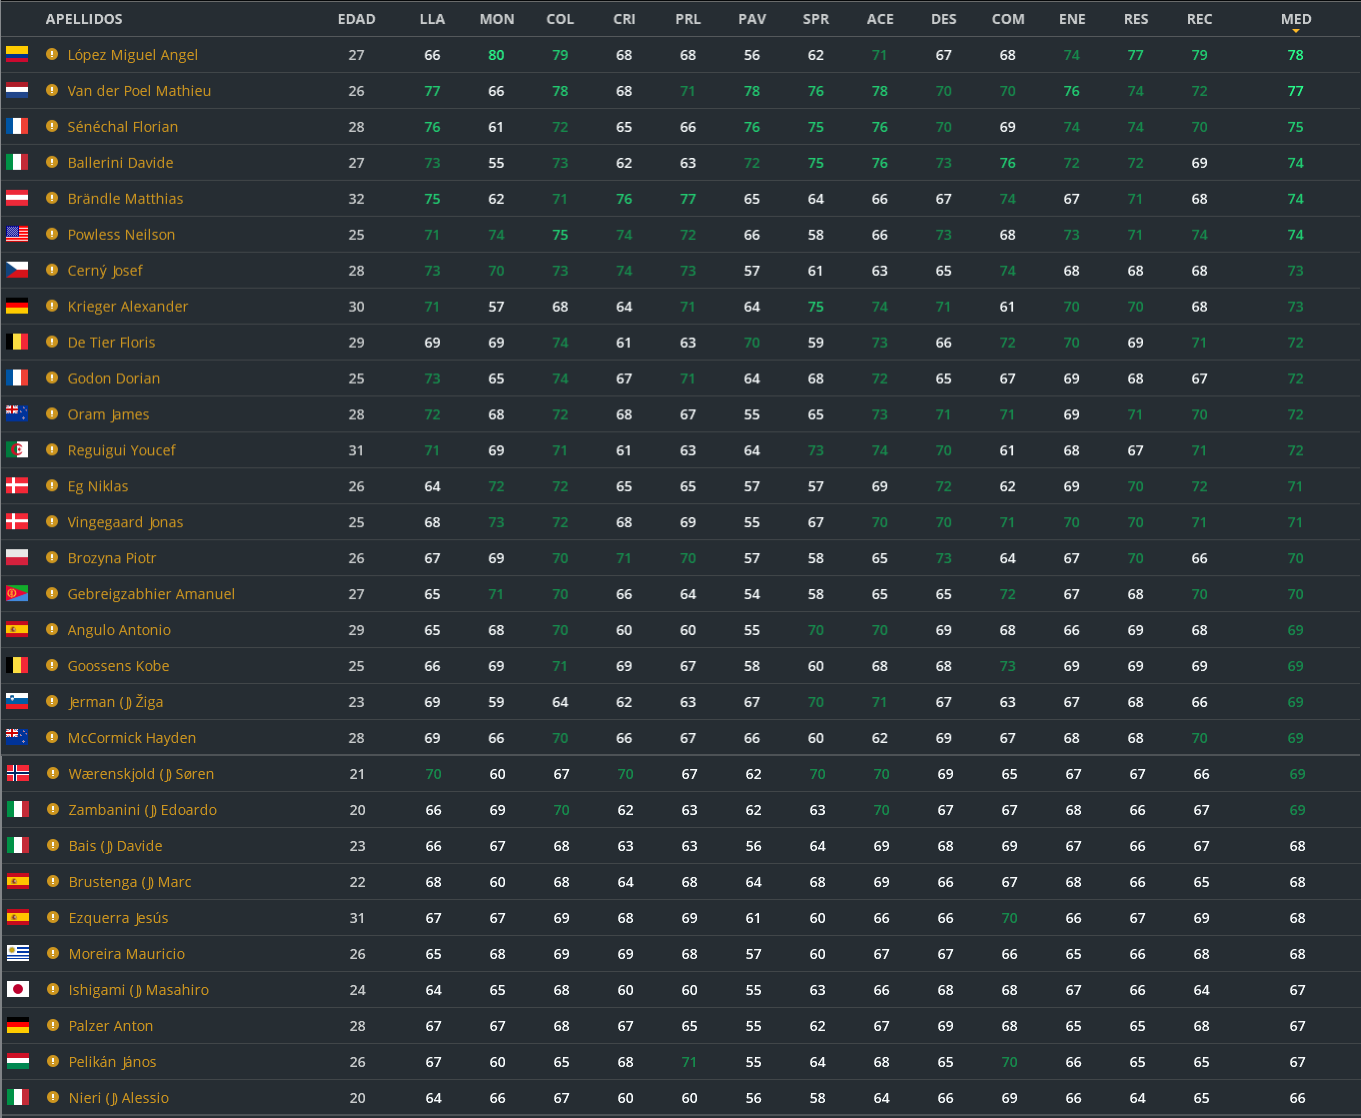Click the Algeria flag beside Reguigui Youcef

[x=17, y=450]
